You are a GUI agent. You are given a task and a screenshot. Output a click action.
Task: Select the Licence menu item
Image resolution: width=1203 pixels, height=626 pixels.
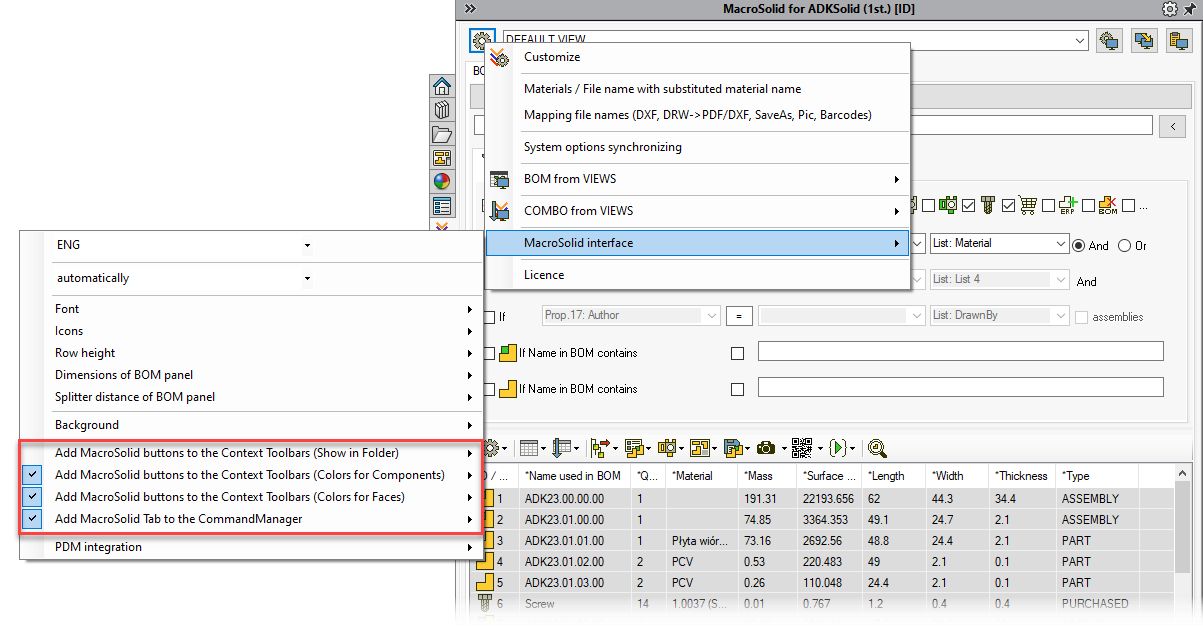tap(697, 275)
